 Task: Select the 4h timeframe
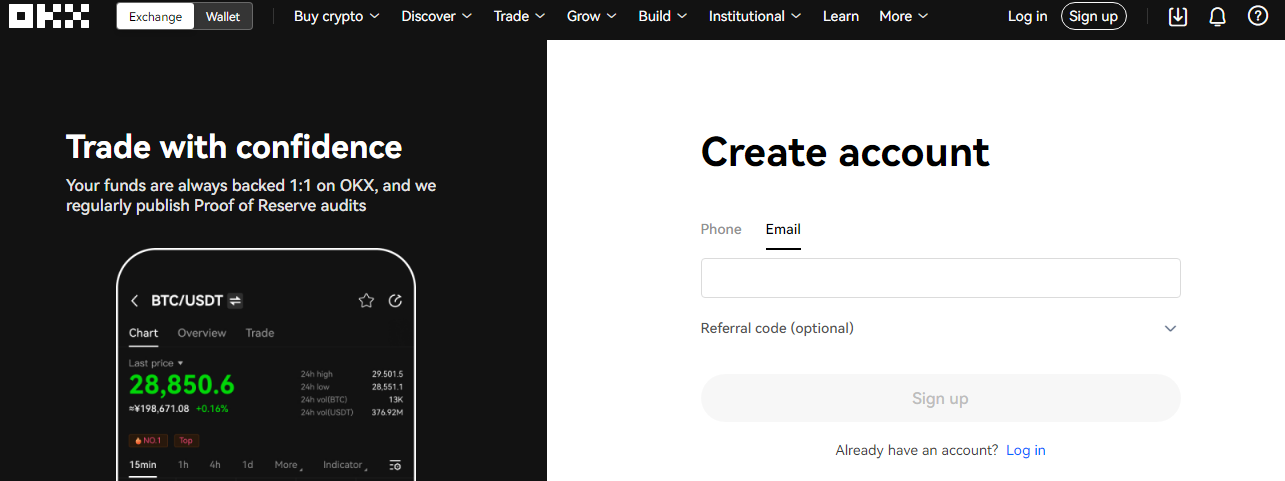[x=215, y=465]
